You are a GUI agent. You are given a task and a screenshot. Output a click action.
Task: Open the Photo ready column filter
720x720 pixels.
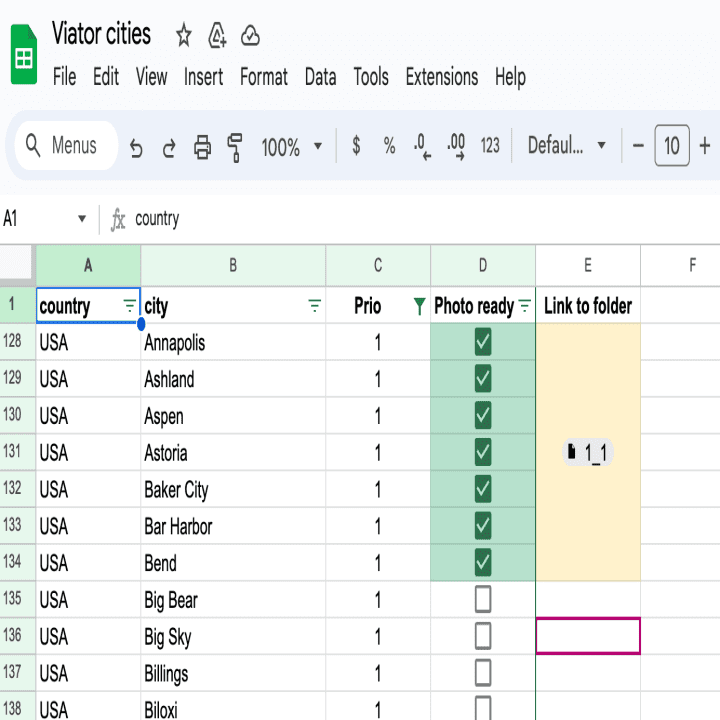point(524,305)
